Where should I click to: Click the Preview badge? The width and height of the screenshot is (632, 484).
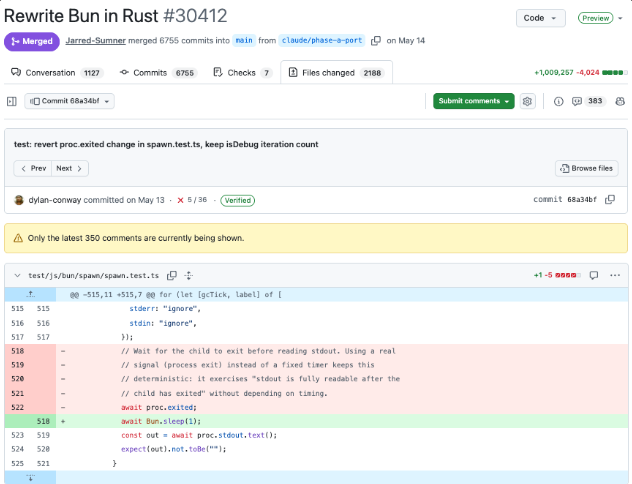coord(595,18)
